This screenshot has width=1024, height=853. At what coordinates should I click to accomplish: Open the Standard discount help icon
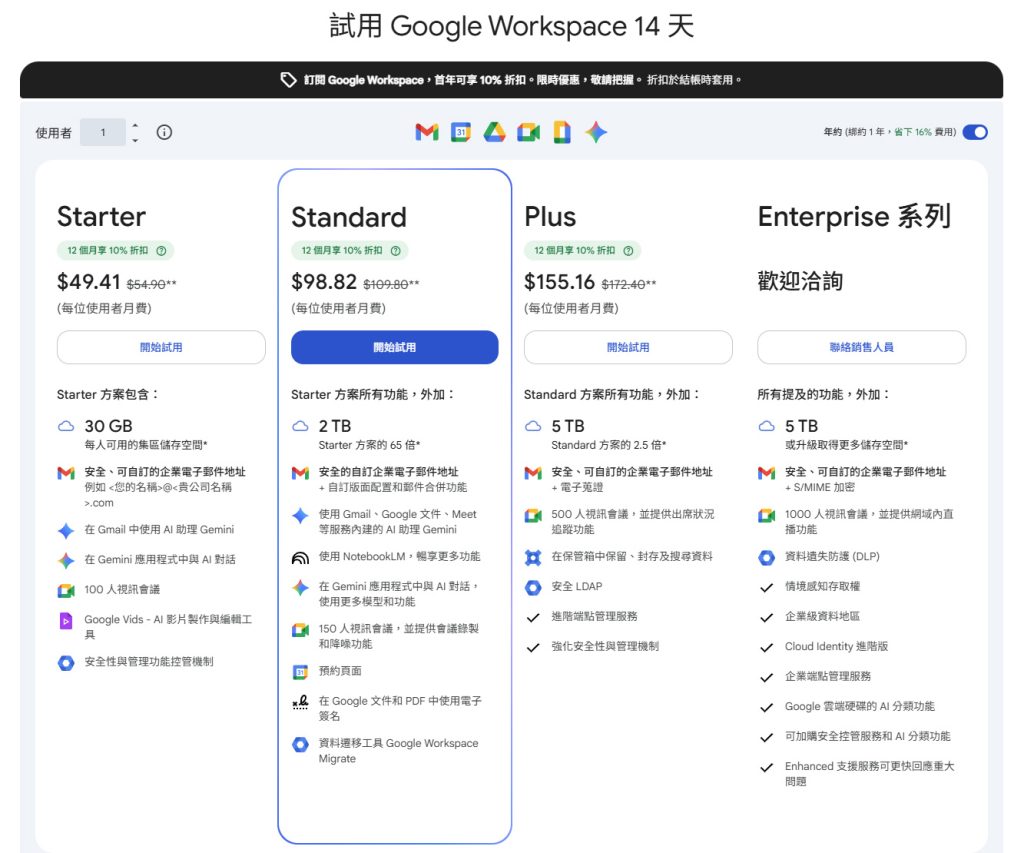(395, 251)
